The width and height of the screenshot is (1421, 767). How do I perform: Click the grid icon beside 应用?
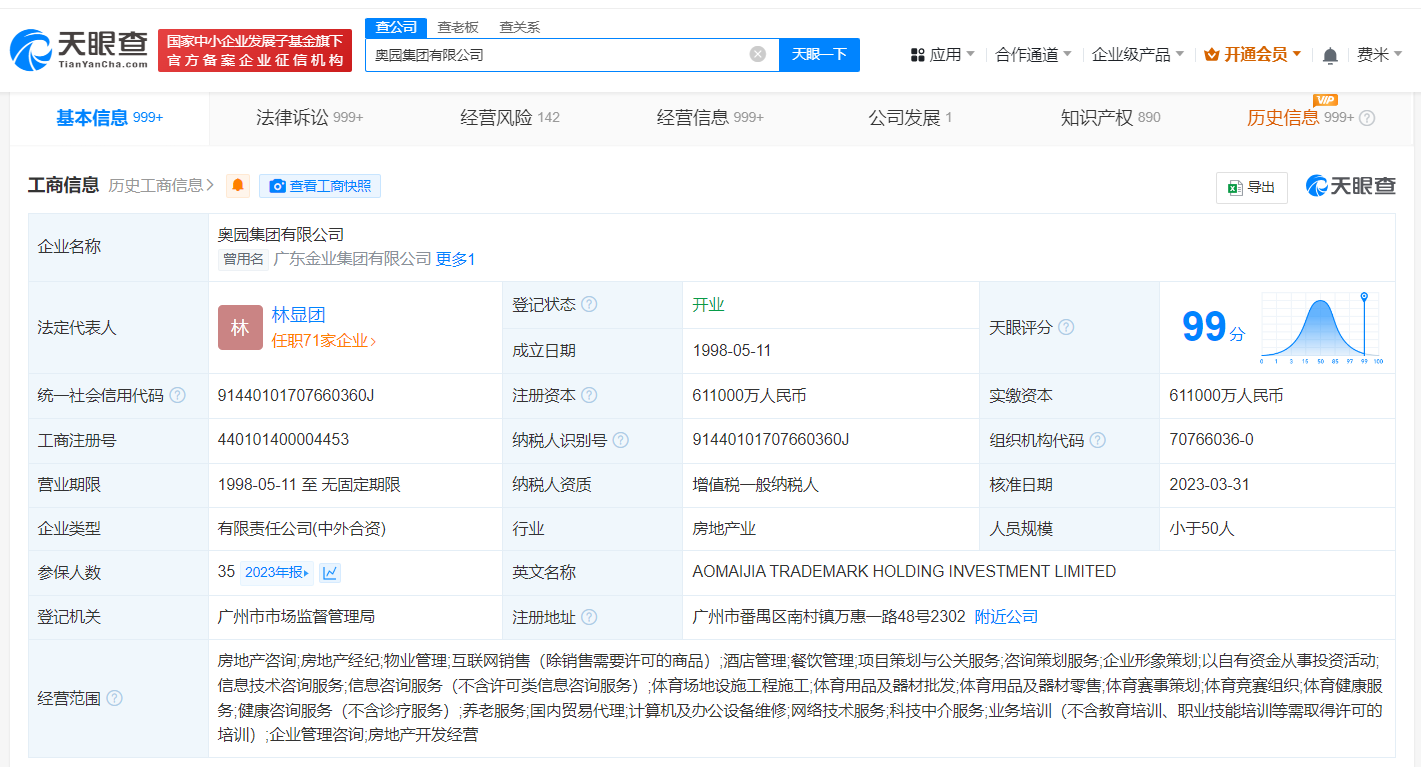[917, 55]
